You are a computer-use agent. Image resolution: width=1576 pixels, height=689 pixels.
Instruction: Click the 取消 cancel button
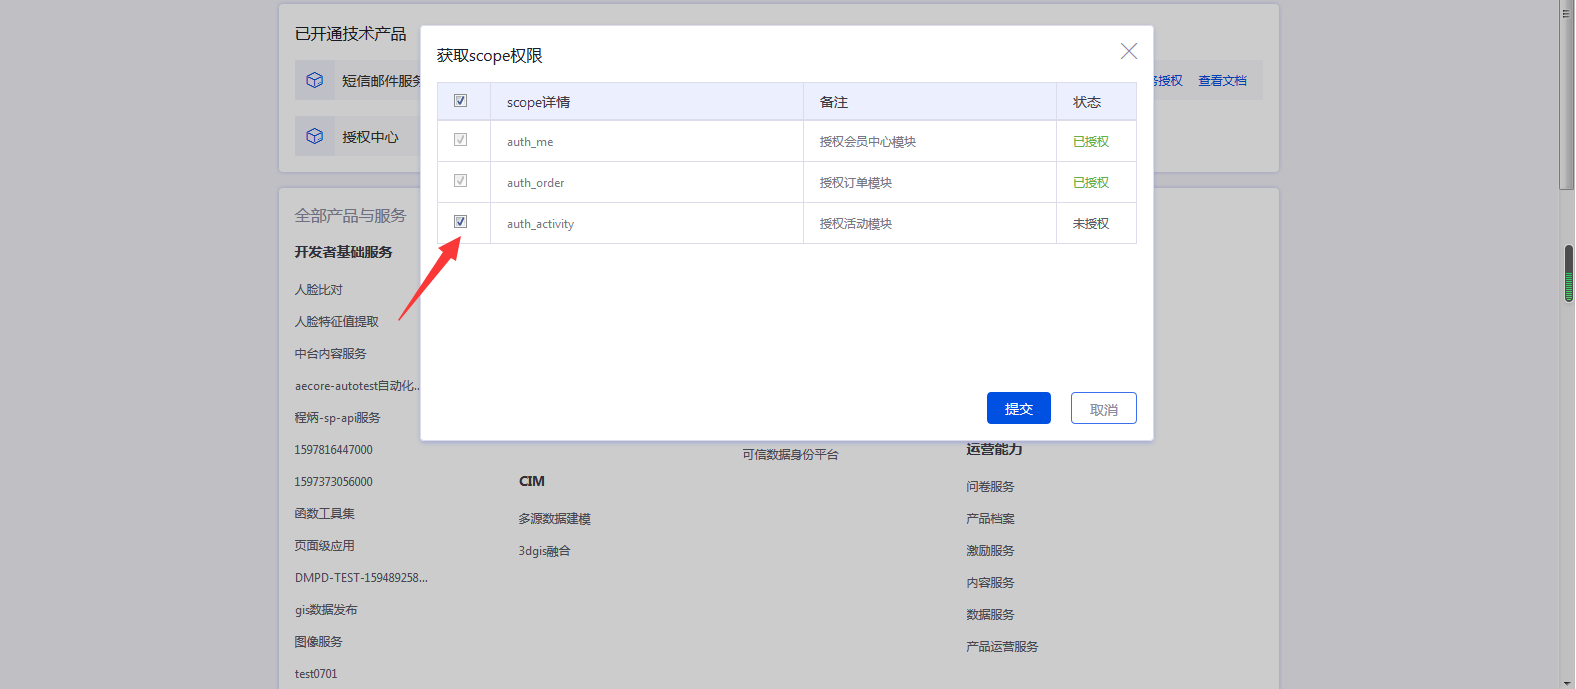[1103, 408]
